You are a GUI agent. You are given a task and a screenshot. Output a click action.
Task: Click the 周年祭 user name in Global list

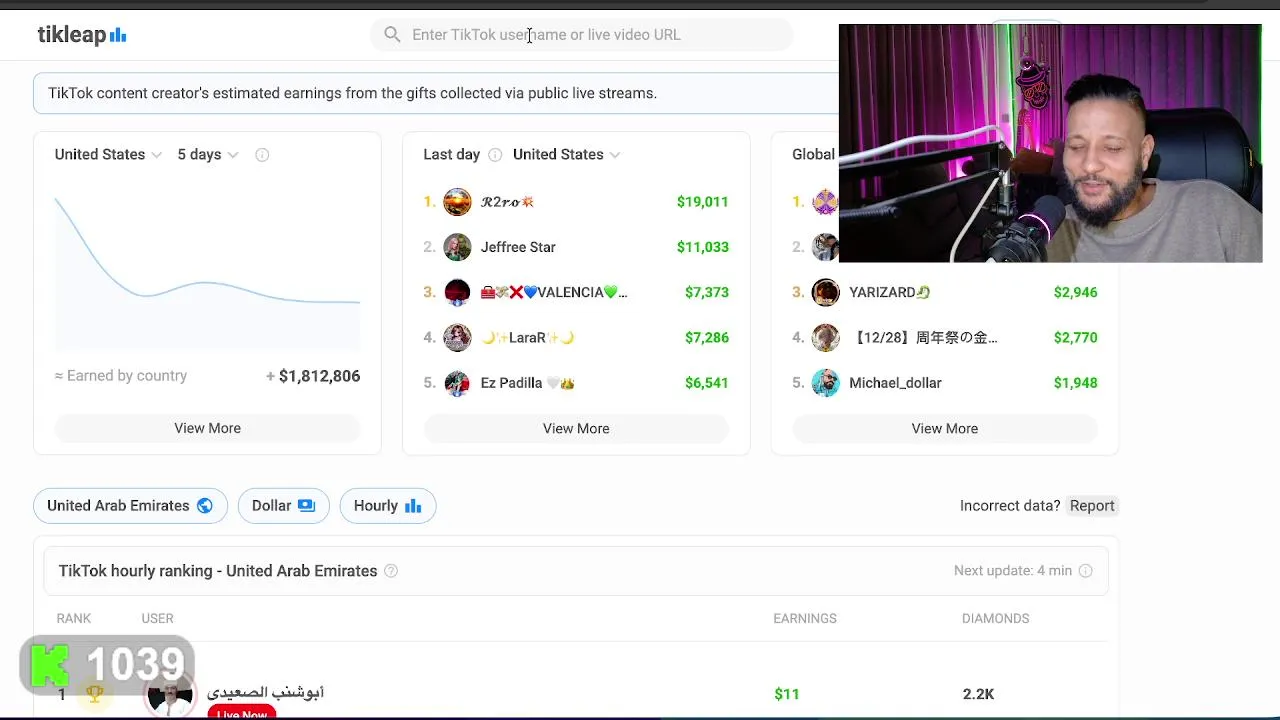tap(924, 338)
